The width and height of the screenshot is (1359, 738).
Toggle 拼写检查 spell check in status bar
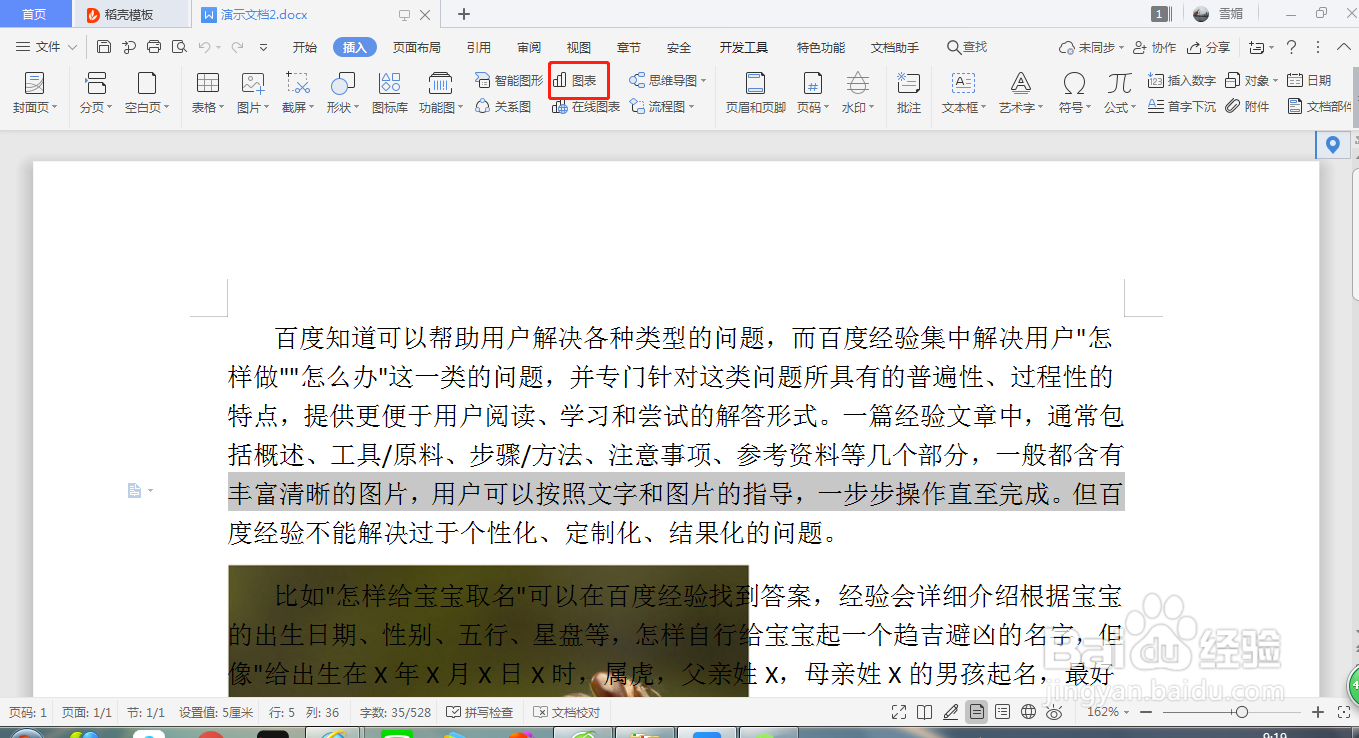coord(479,712)
